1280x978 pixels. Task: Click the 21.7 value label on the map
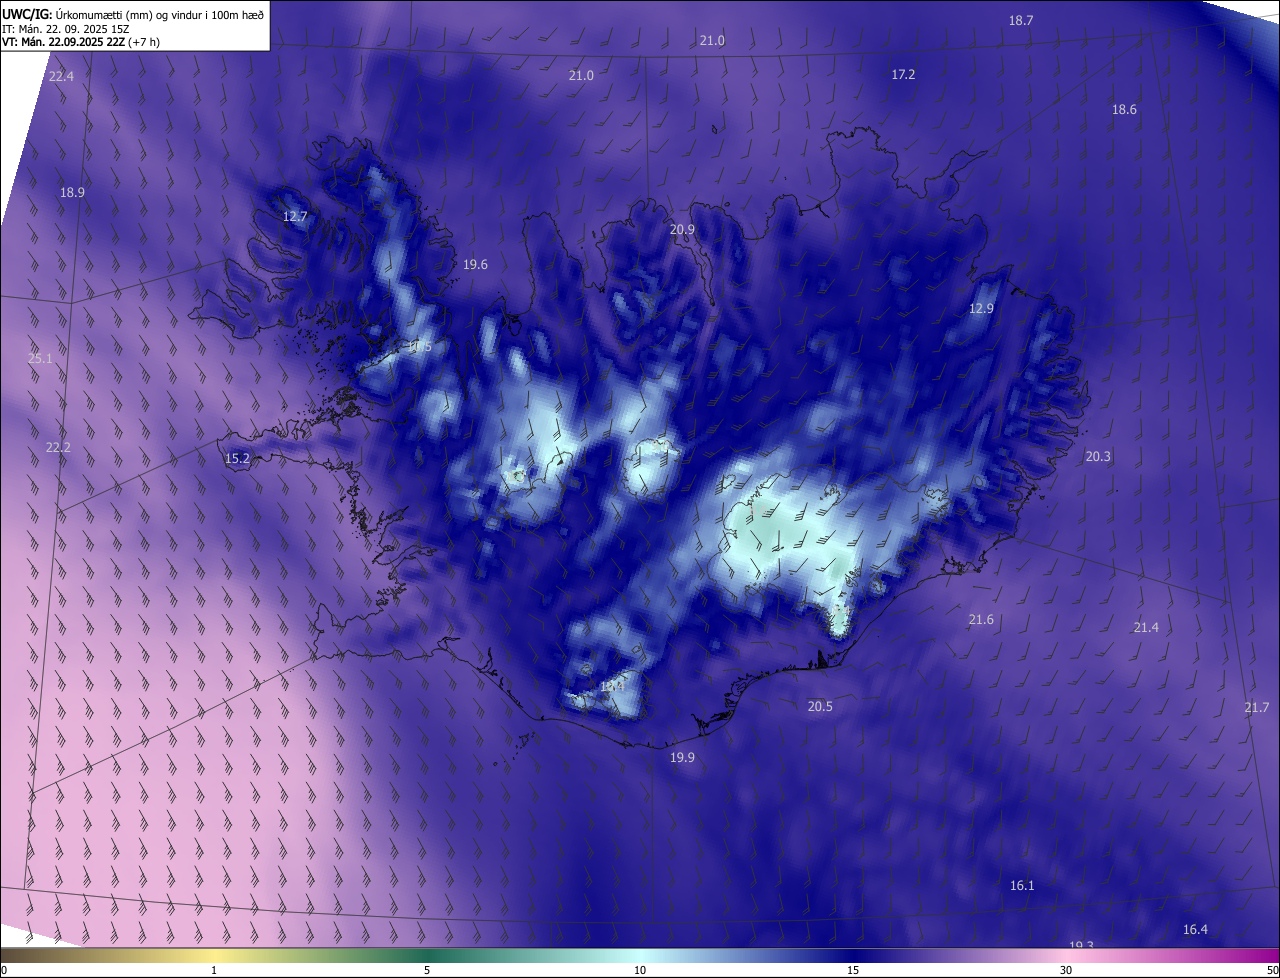click(x=1257, y=707)
